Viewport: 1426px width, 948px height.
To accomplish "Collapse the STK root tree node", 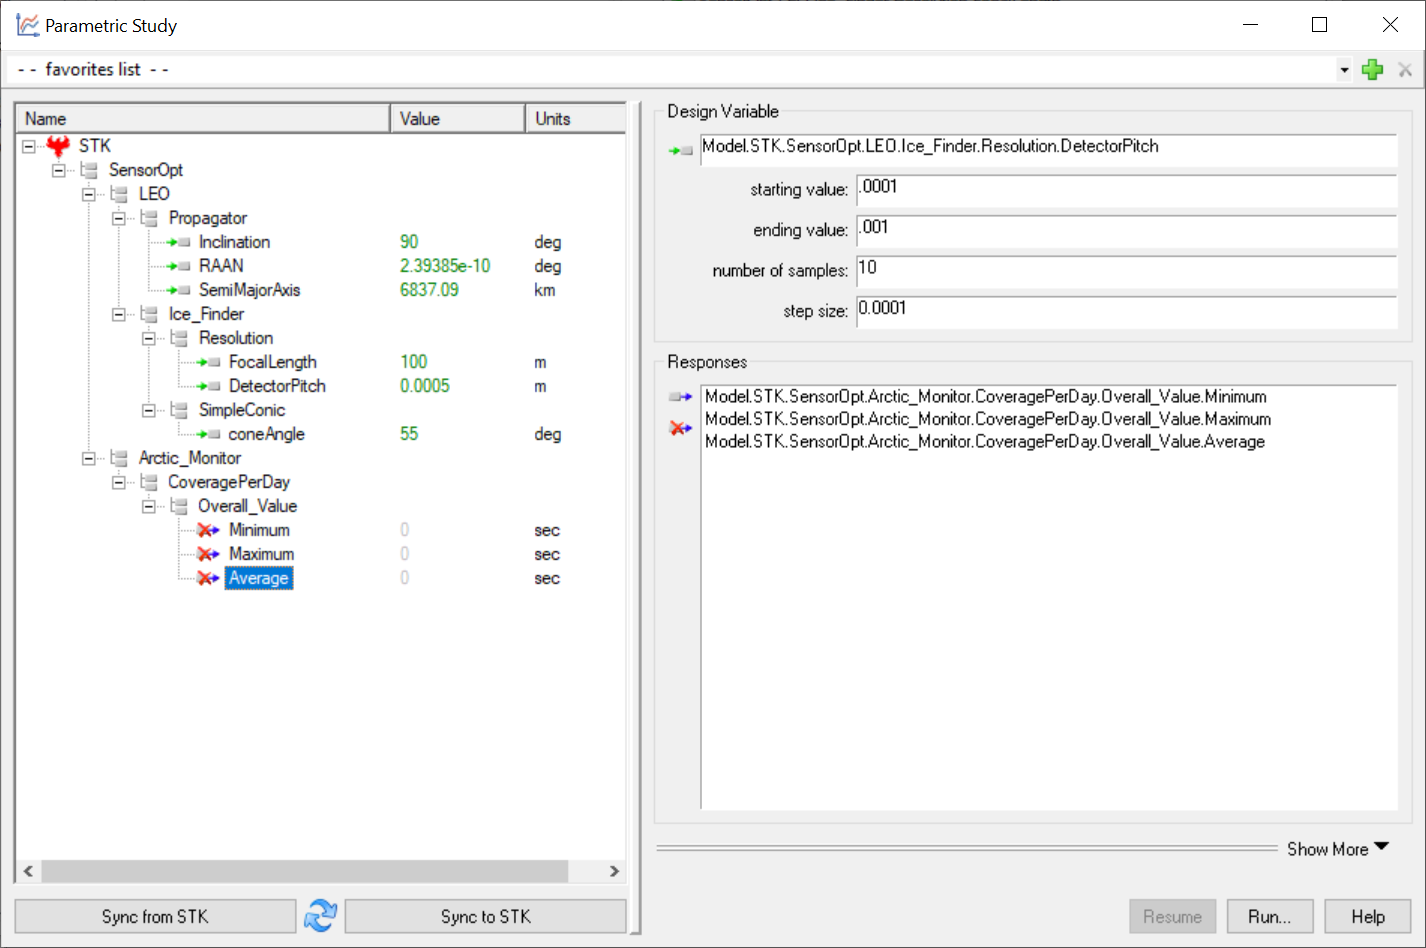I will coord(29,146).
